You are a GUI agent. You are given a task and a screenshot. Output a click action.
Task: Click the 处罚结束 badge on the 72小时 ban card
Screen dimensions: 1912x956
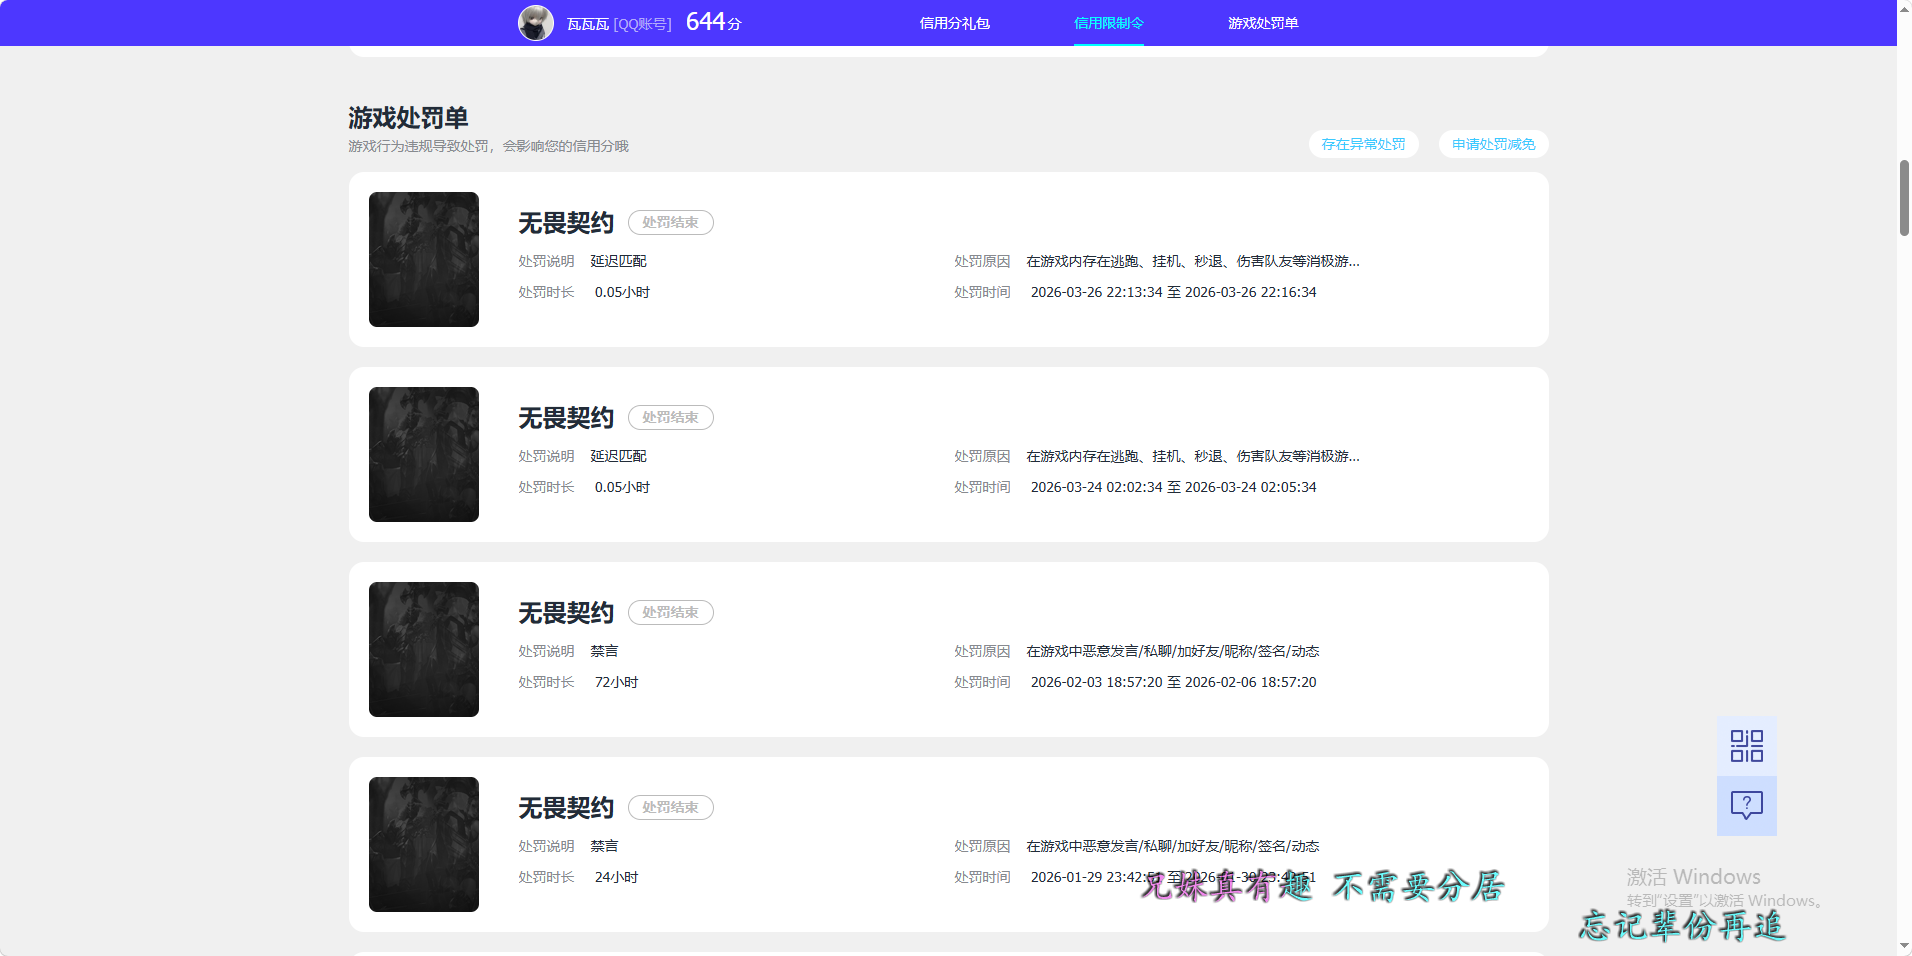[670, 612]
